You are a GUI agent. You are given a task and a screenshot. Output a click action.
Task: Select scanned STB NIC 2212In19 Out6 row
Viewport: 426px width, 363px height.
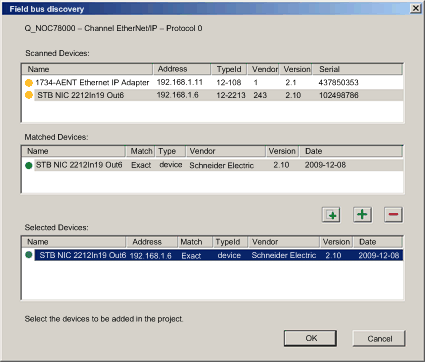tap(212, 95)
